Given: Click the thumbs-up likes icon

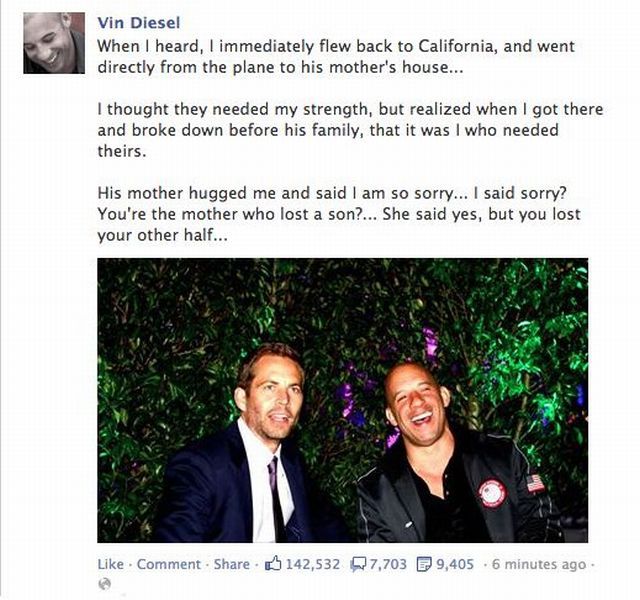Looking at the screenshot, I should (273, 564).
